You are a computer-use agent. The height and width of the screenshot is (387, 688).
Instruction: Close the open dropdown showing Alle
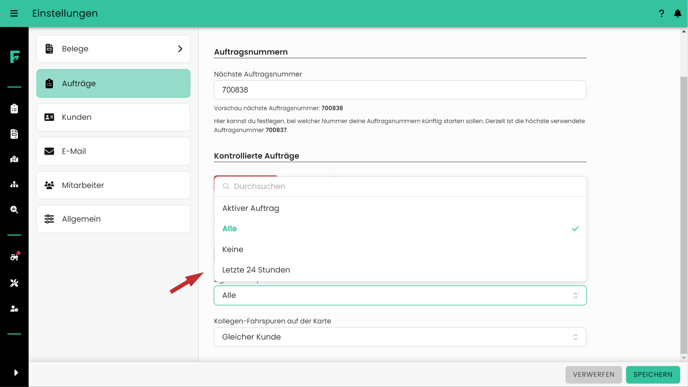(400, 295)
